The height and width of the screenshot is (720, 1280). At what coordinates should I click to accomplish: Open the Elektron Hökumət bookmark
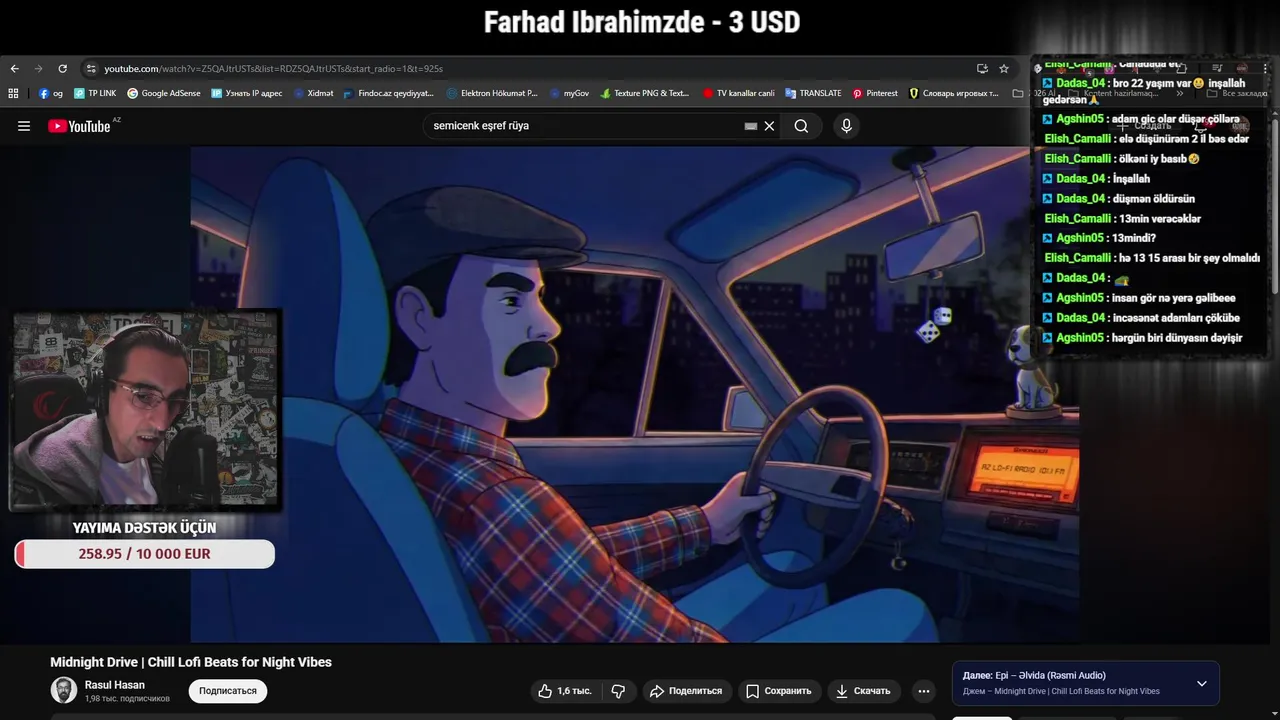point(491,93)
